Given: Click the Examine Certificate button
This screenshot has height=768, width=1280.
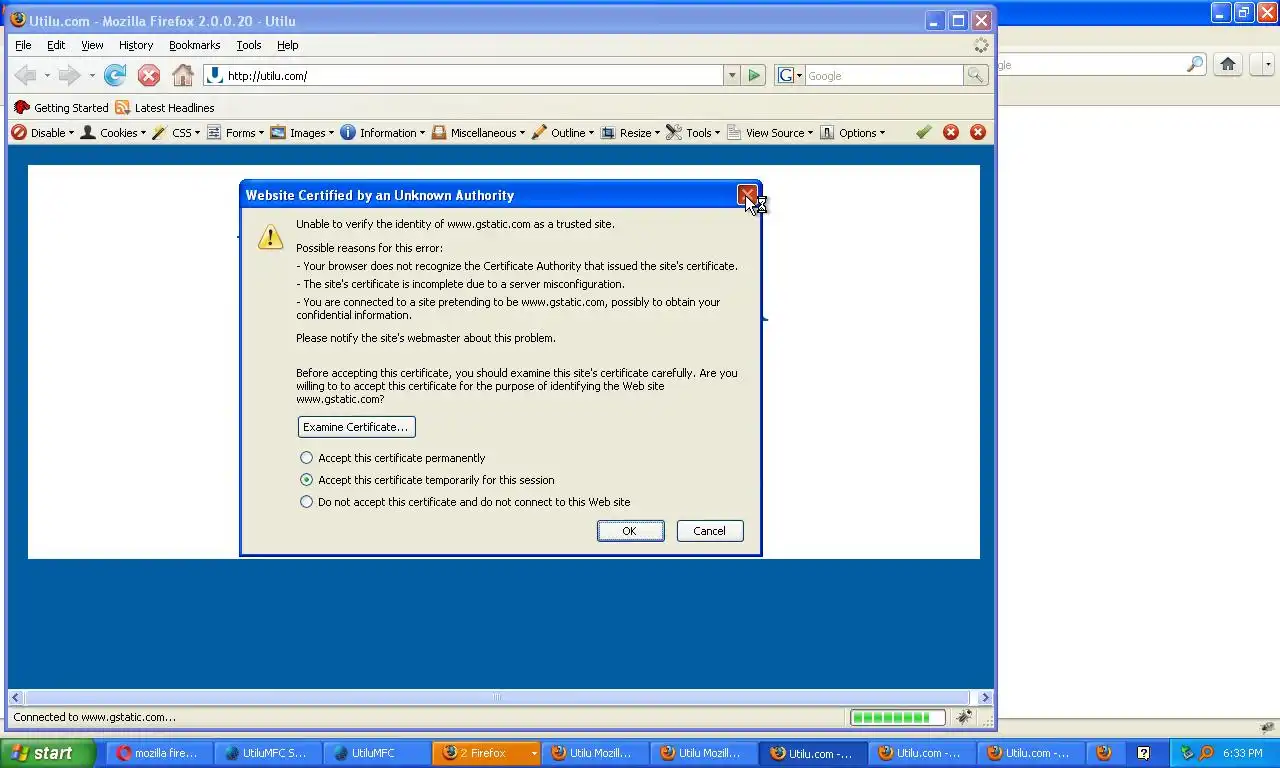Looking at the screenshot, I should point(356,427).
